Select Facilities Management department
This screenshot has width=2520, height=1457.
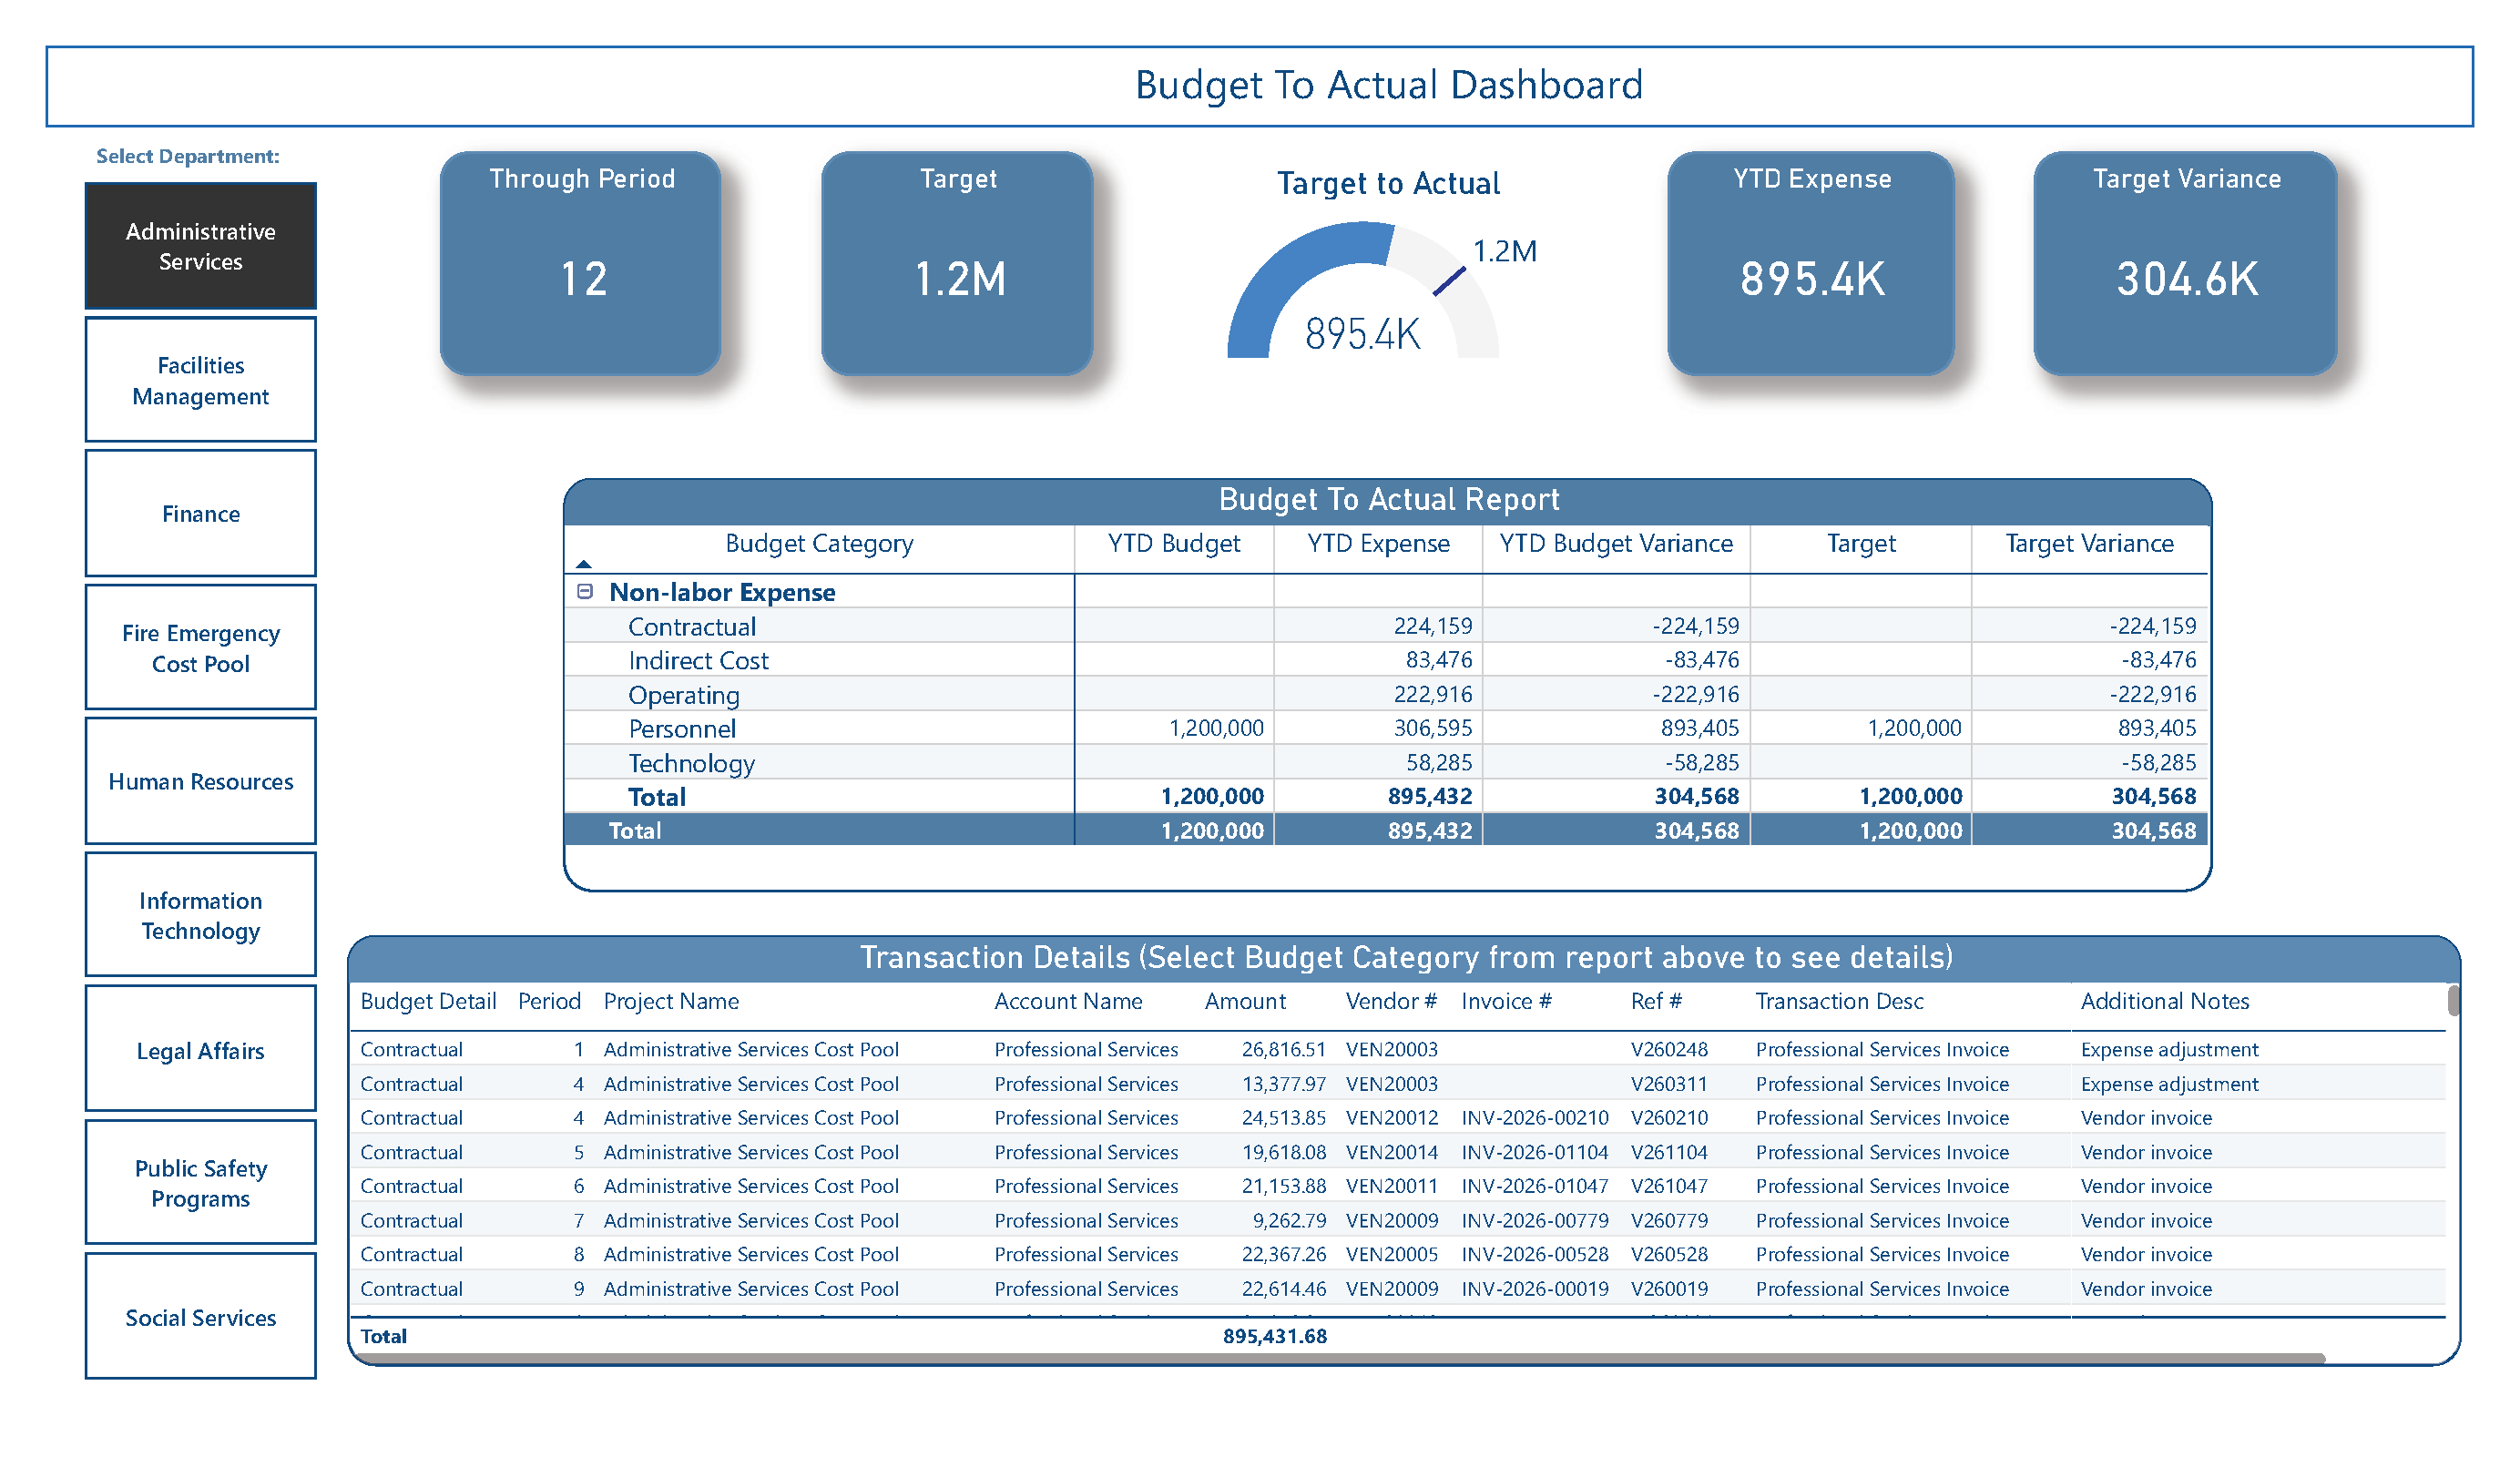[x=200, y=379]
